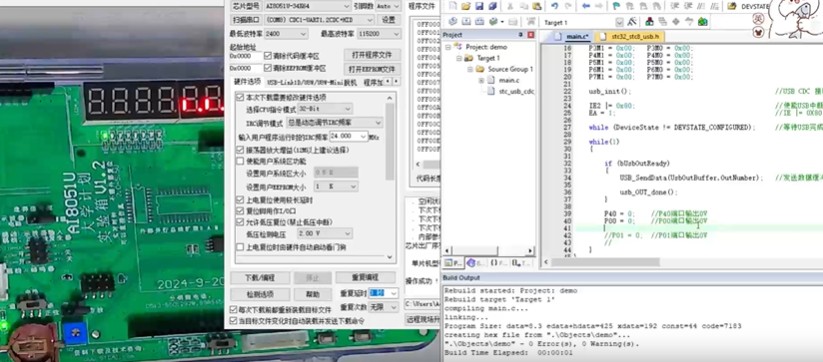Click the Batch Build icon
This screenshot has width=823, height=362.
click(492, 22)
